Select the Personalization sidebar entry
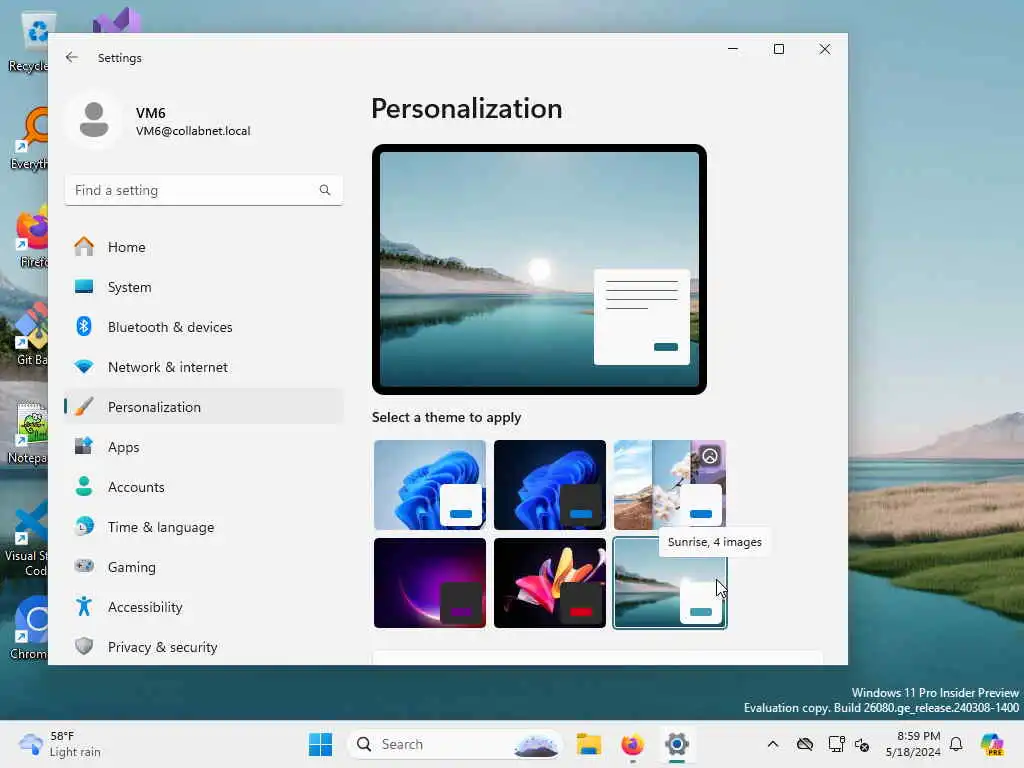The width and height of the screenshot is (1024, 768). (204, 407)
